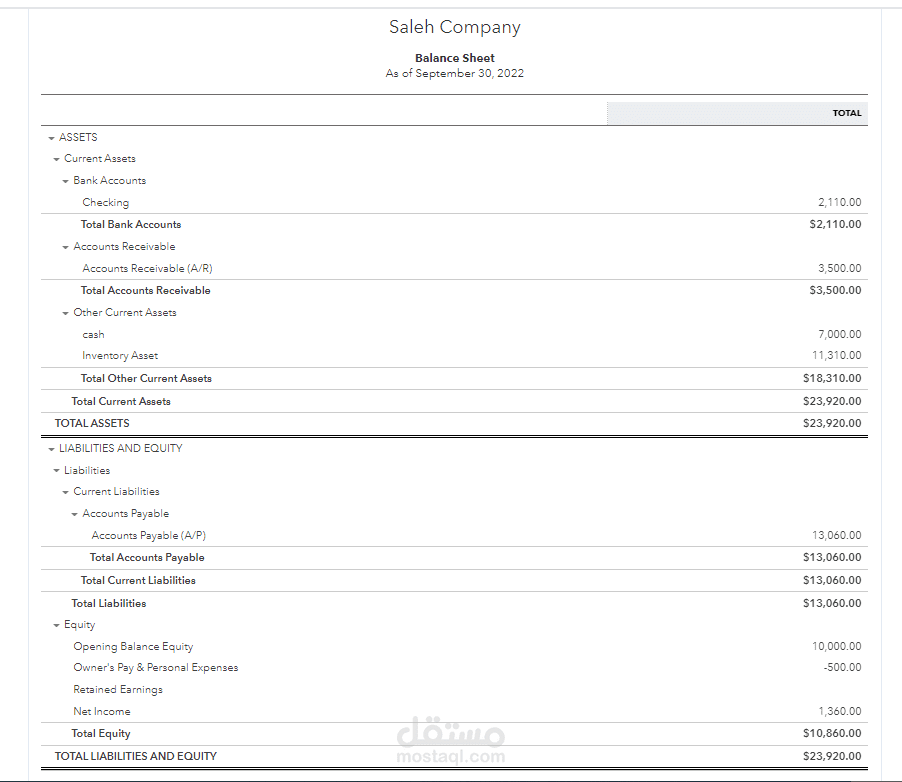
Task: Collapse the Liabilities group arrow
Action: tap(56, 471)
